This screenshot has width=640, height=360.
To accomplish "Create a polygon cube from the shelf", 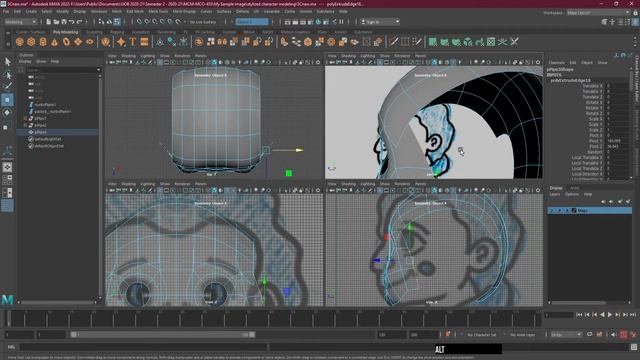I will pyautogui.click(x=31, y=42).
